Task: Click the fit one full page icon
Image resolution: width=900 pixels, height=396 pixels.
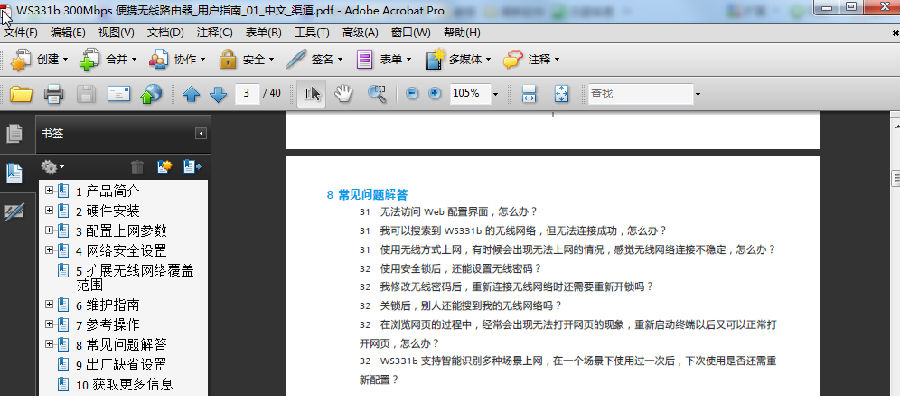Action: [x=561, y=94]
